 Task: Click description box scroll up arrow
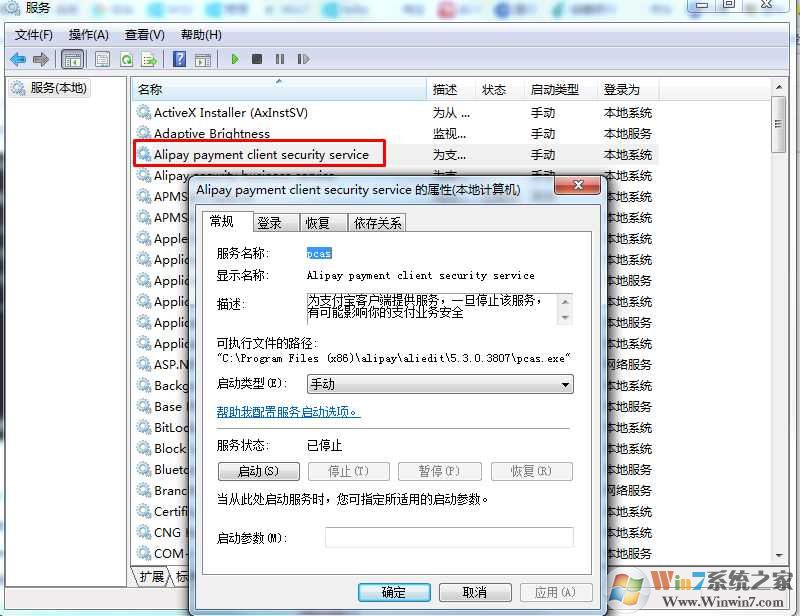[x=565, y=302]
